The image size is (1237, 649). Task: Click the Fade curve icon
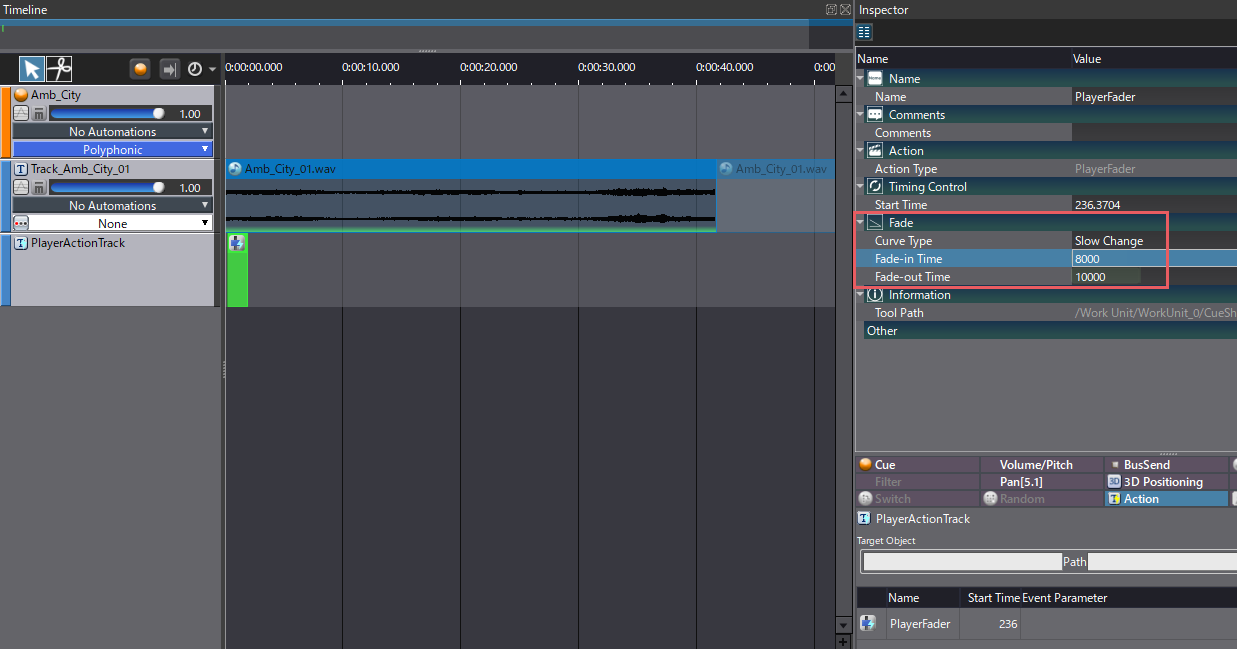click(875, 222)
